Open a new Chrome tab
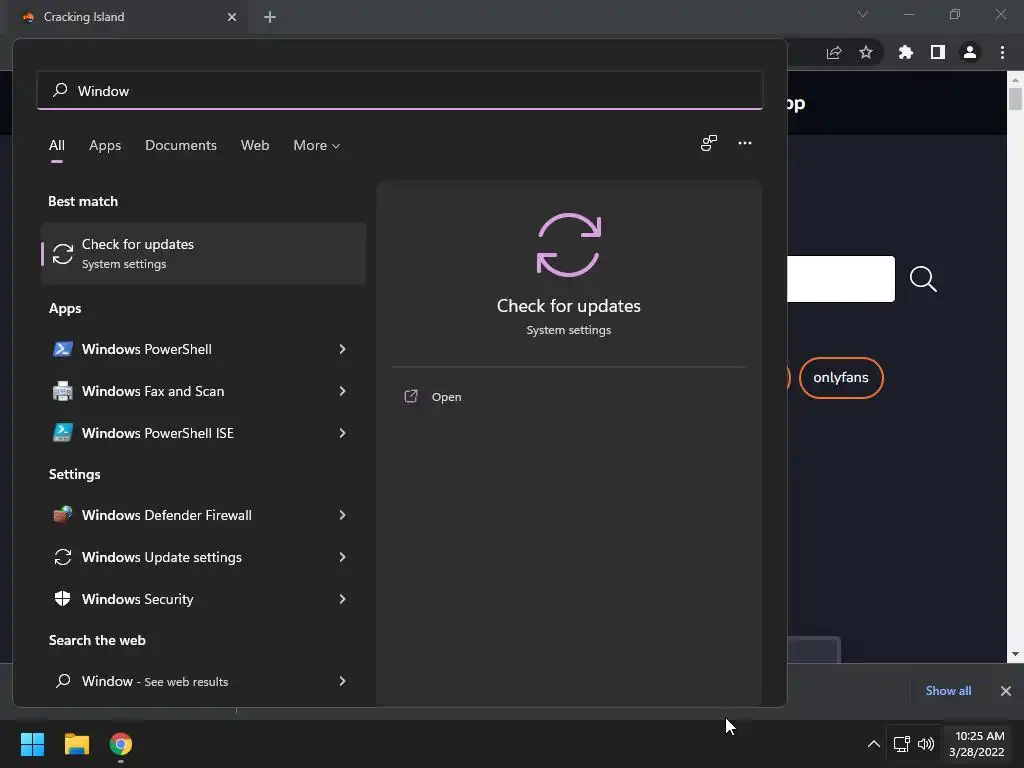This screenshot has width=1024, height=768. (270, 17)
